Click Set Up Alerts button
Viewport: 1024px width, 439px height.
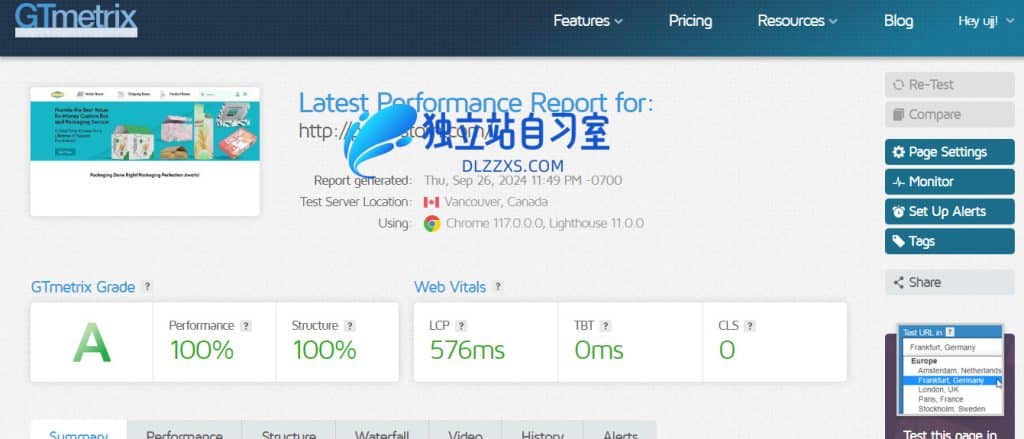(x=950, y=212)
